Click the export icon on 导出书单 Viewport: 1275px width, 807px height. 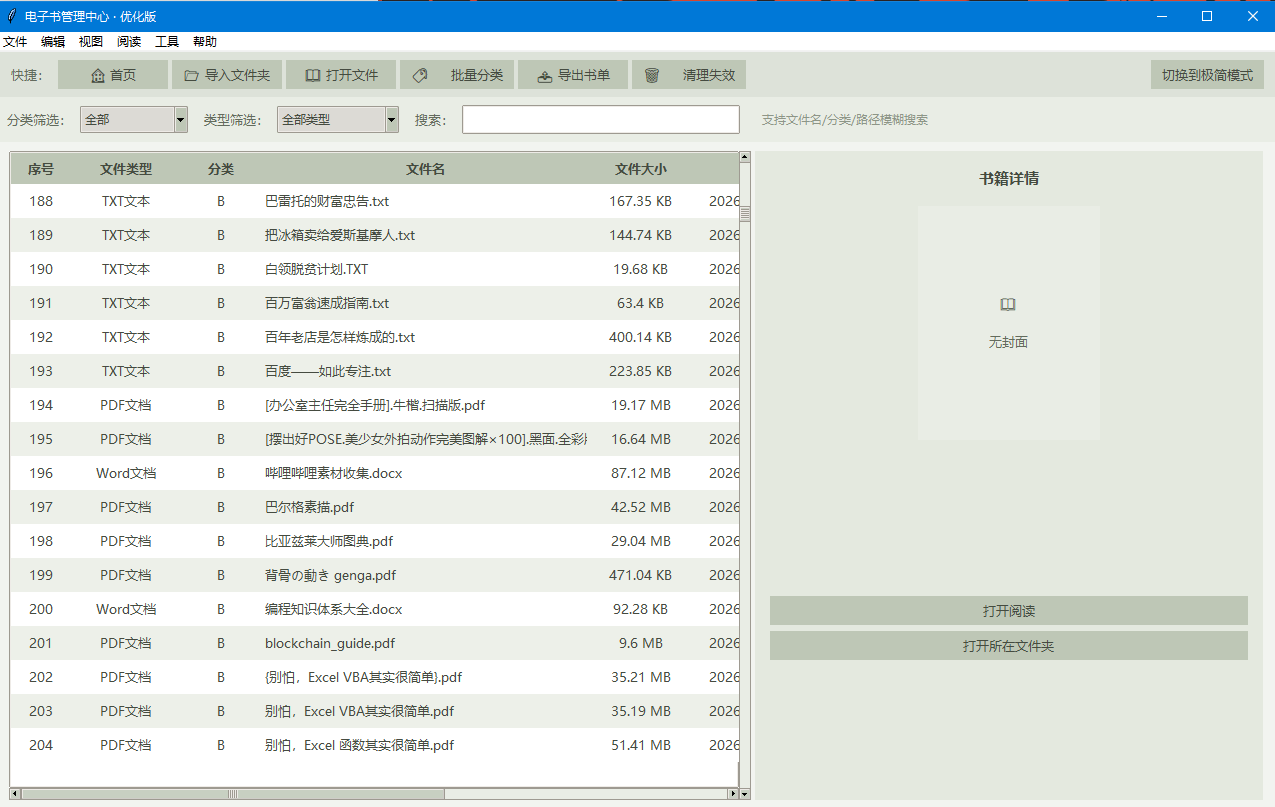pos(545,75)
